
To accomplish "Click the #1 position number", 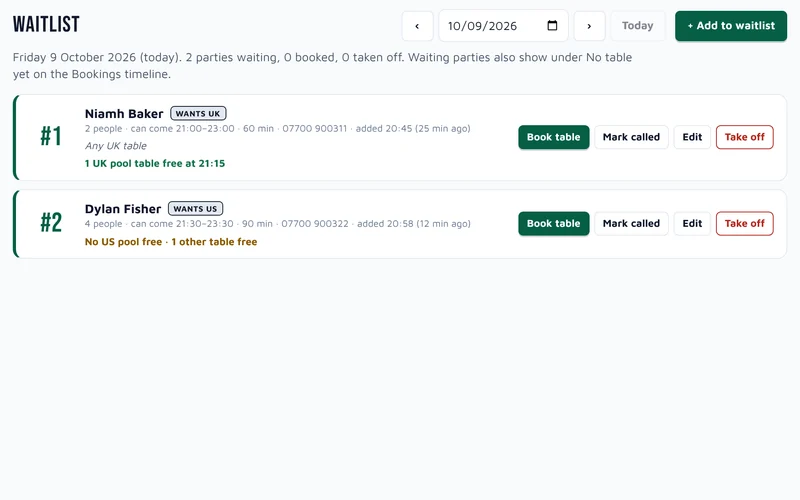I will click(x=51, y=136).
